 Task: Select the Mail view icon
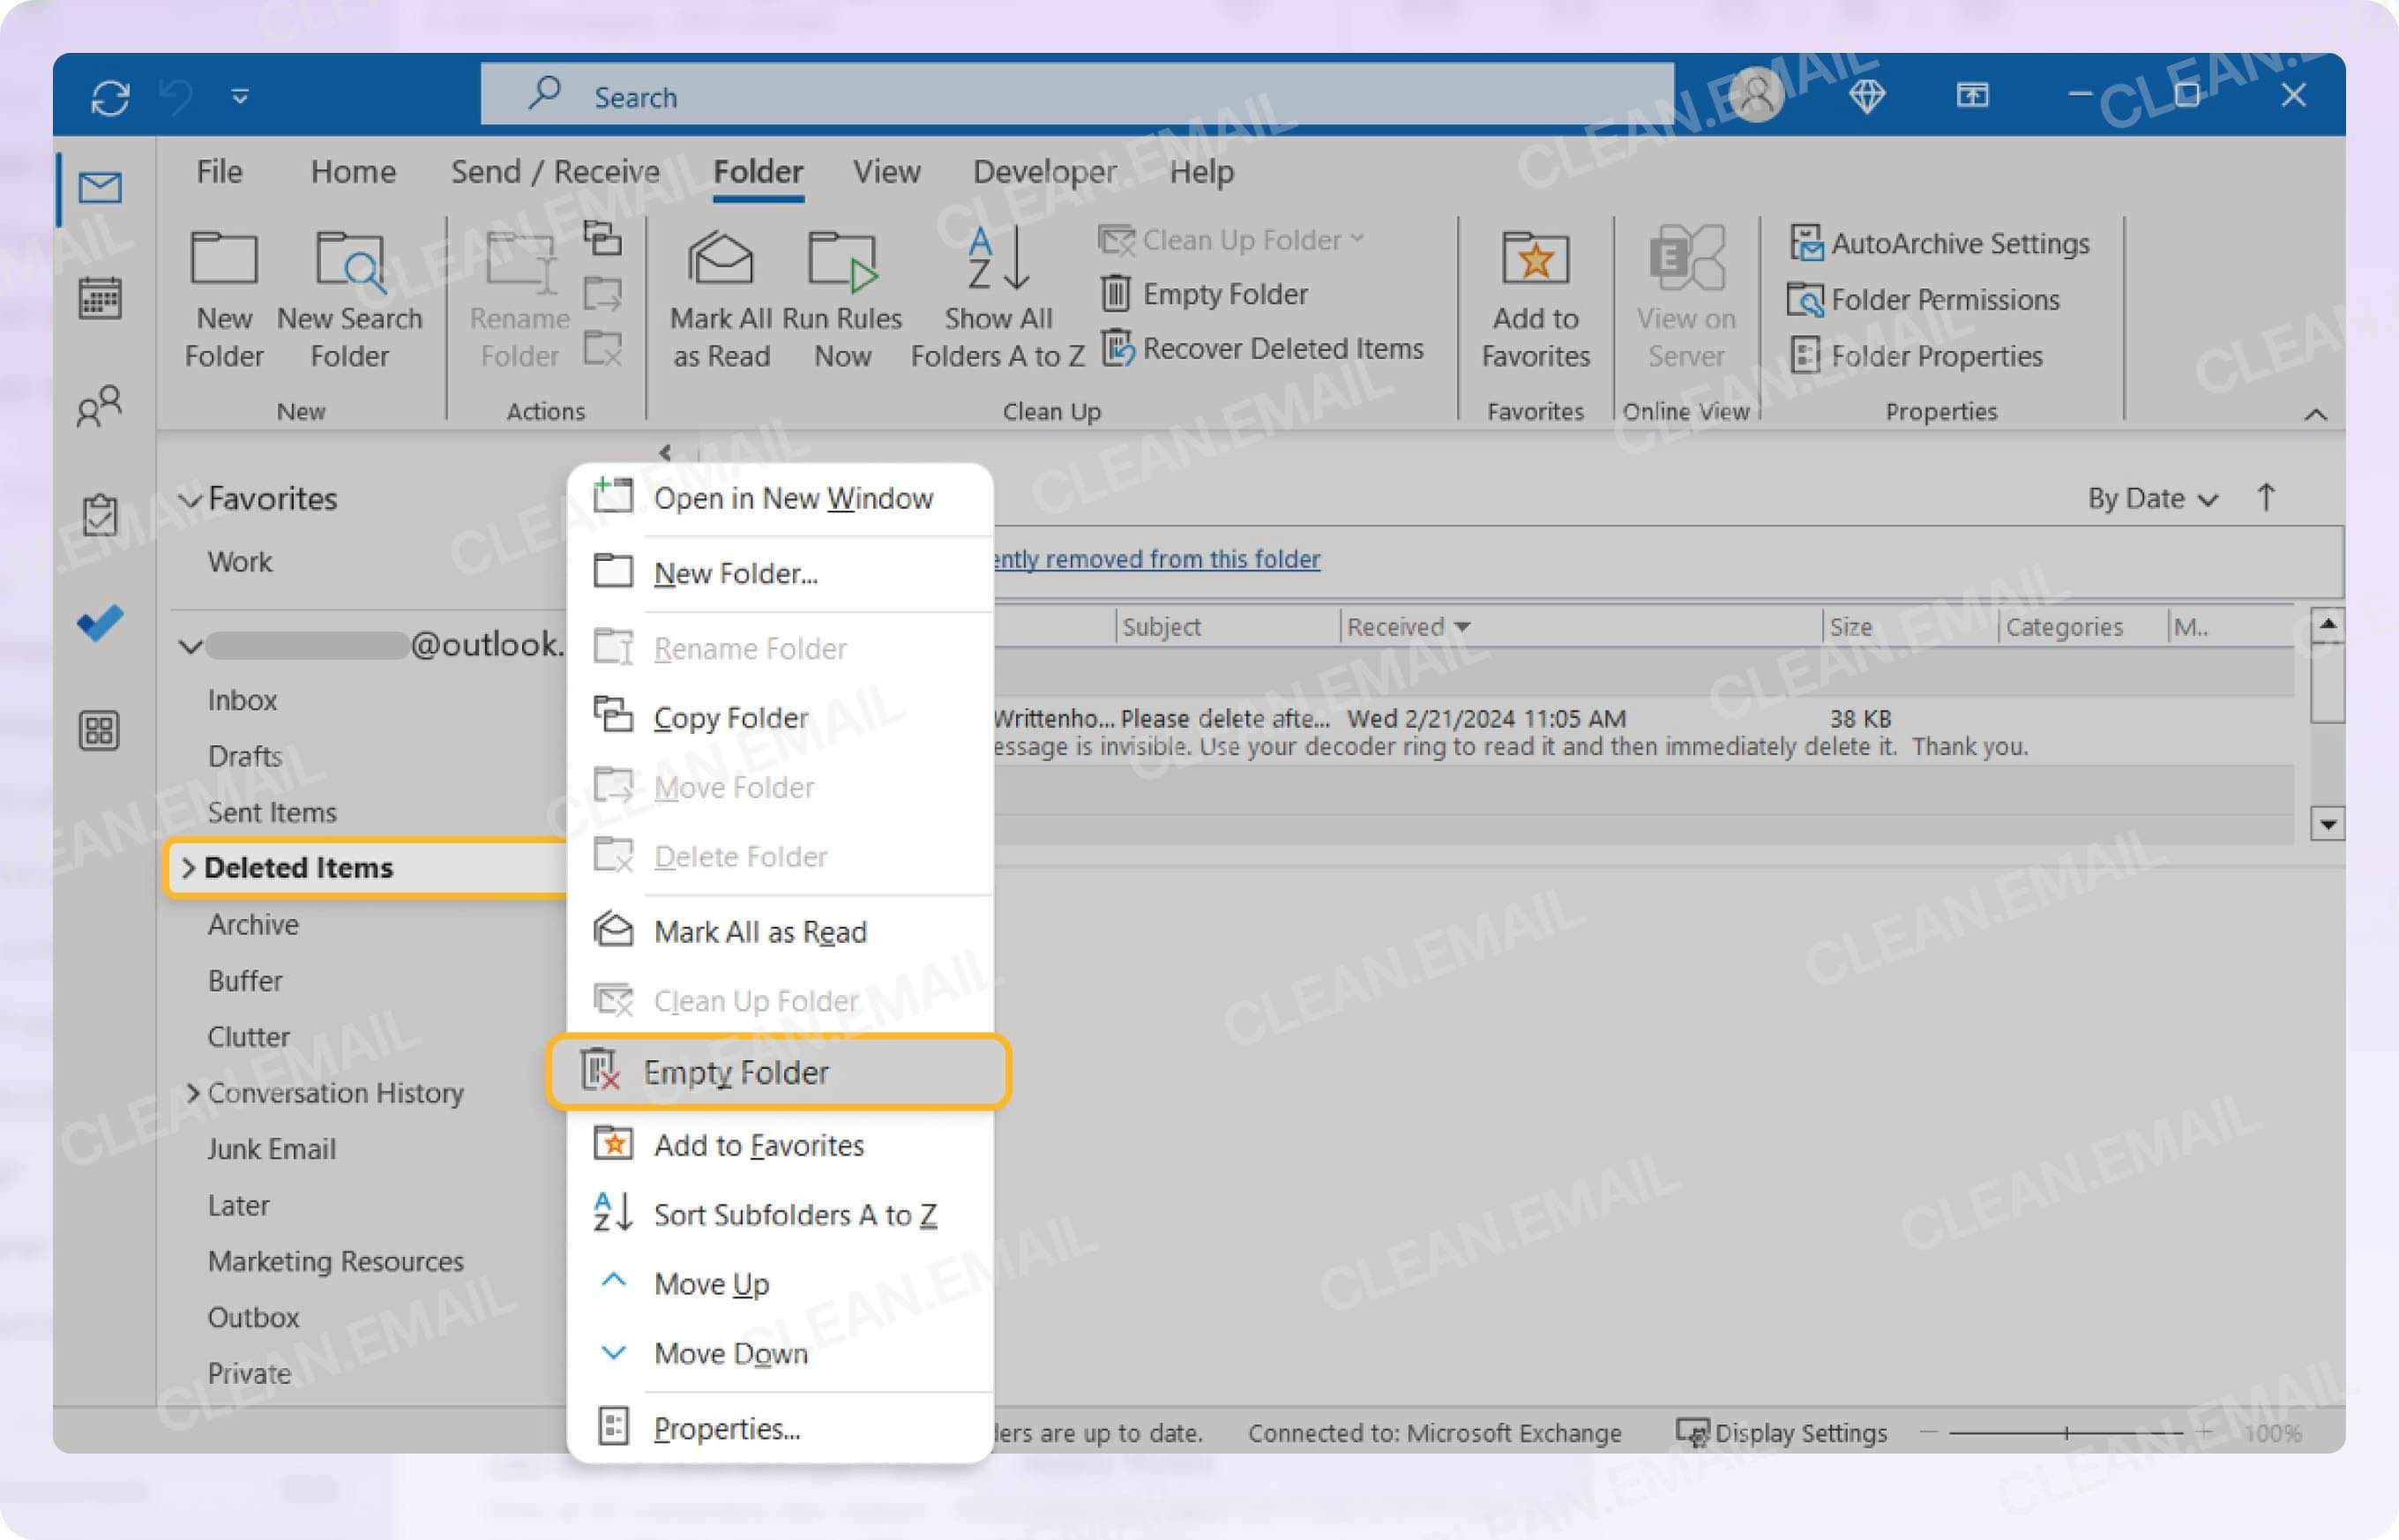(x=100, y=188)
